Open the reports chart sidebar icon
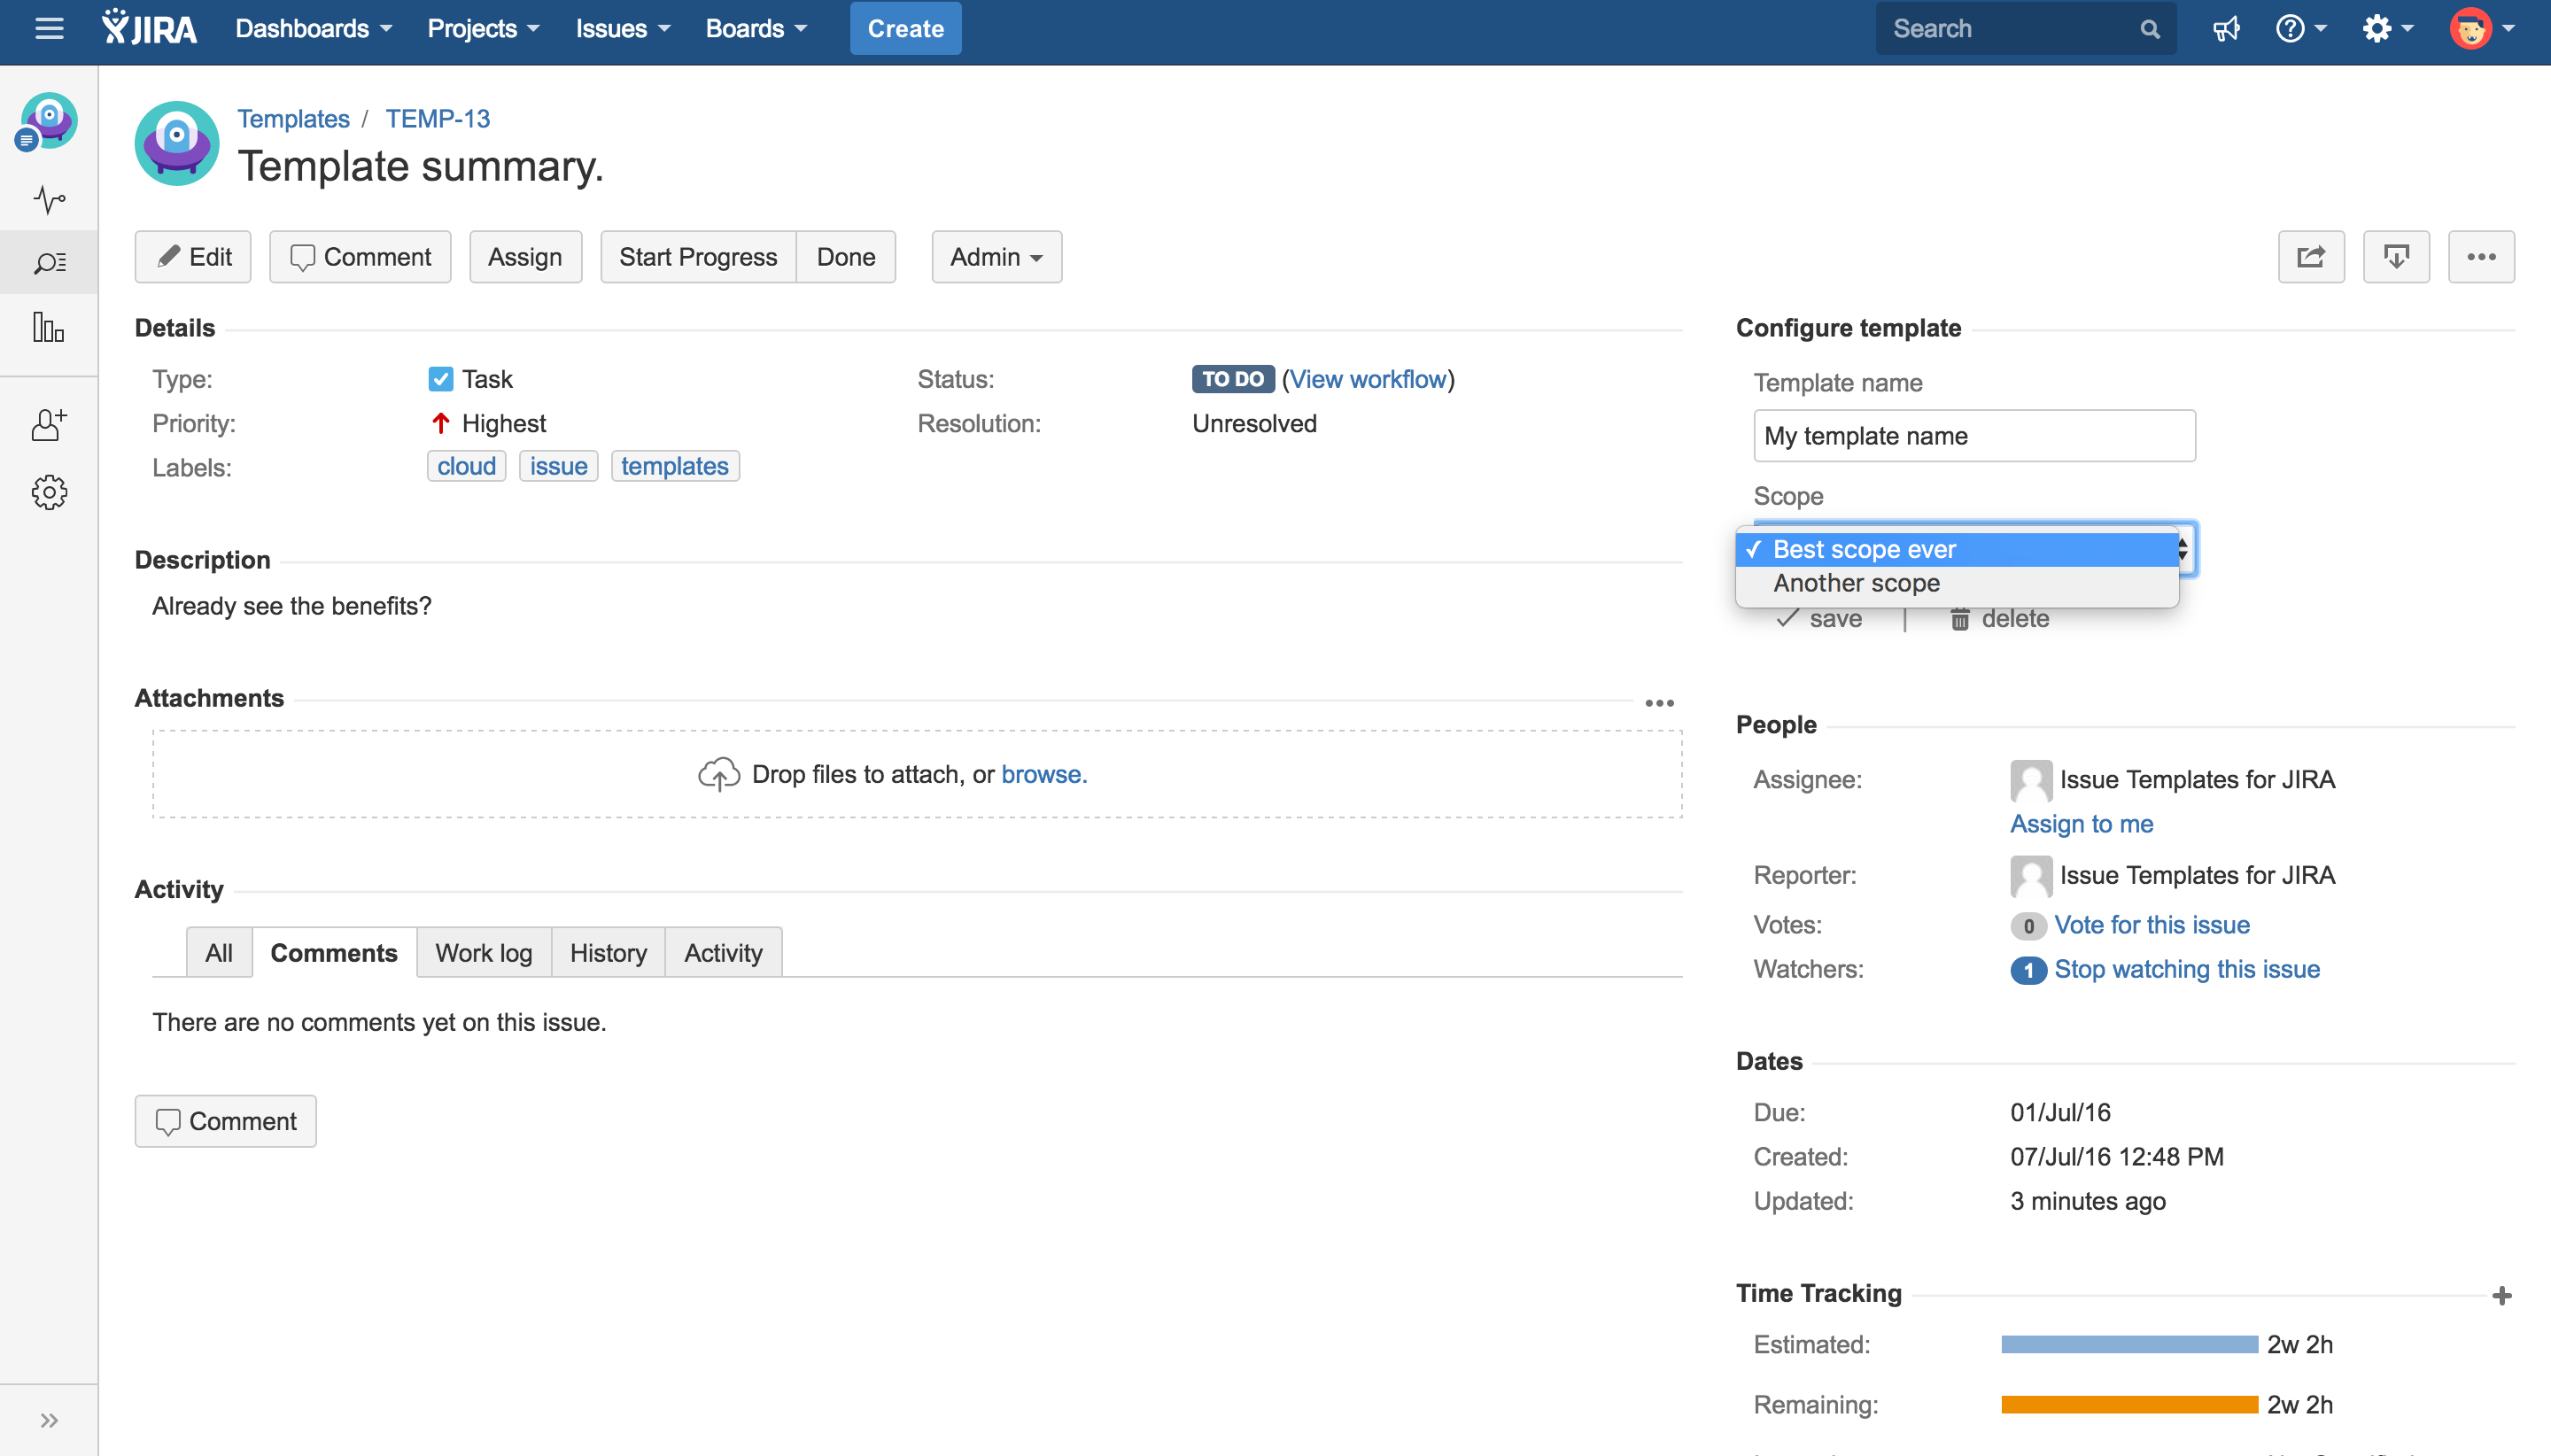 [x=49, y=327]
